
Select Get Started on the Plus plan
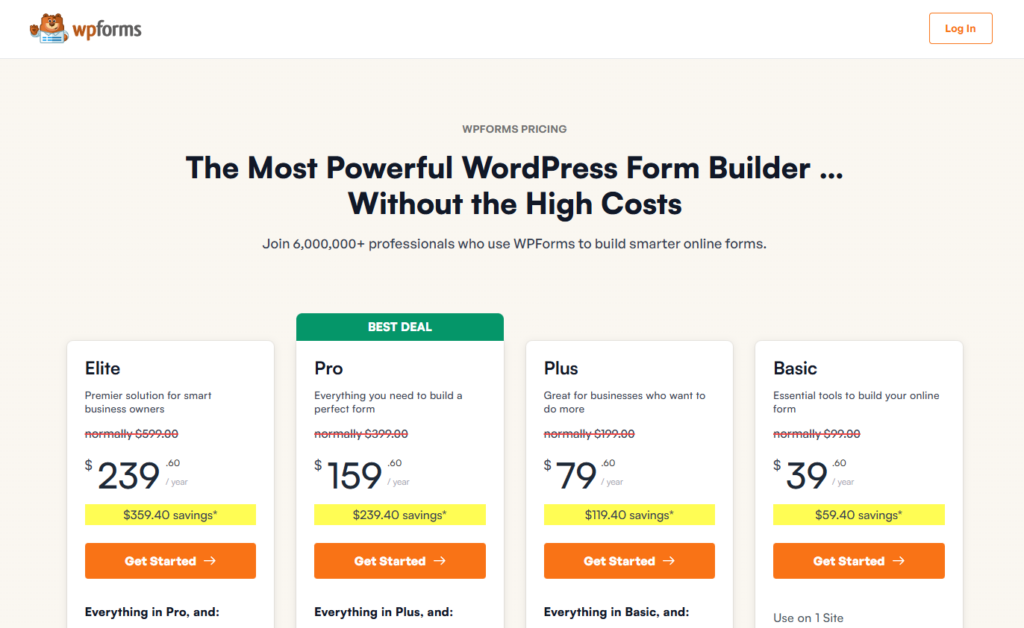coord(629,561)
